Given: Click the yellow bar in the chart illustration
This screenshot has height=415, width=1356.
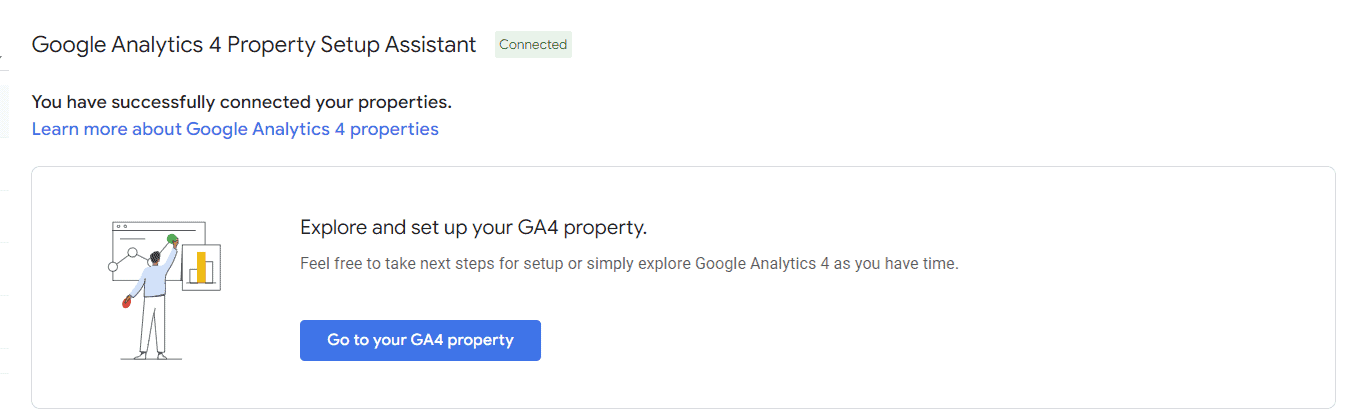Looking at the screenshot, I should point(201,267).
